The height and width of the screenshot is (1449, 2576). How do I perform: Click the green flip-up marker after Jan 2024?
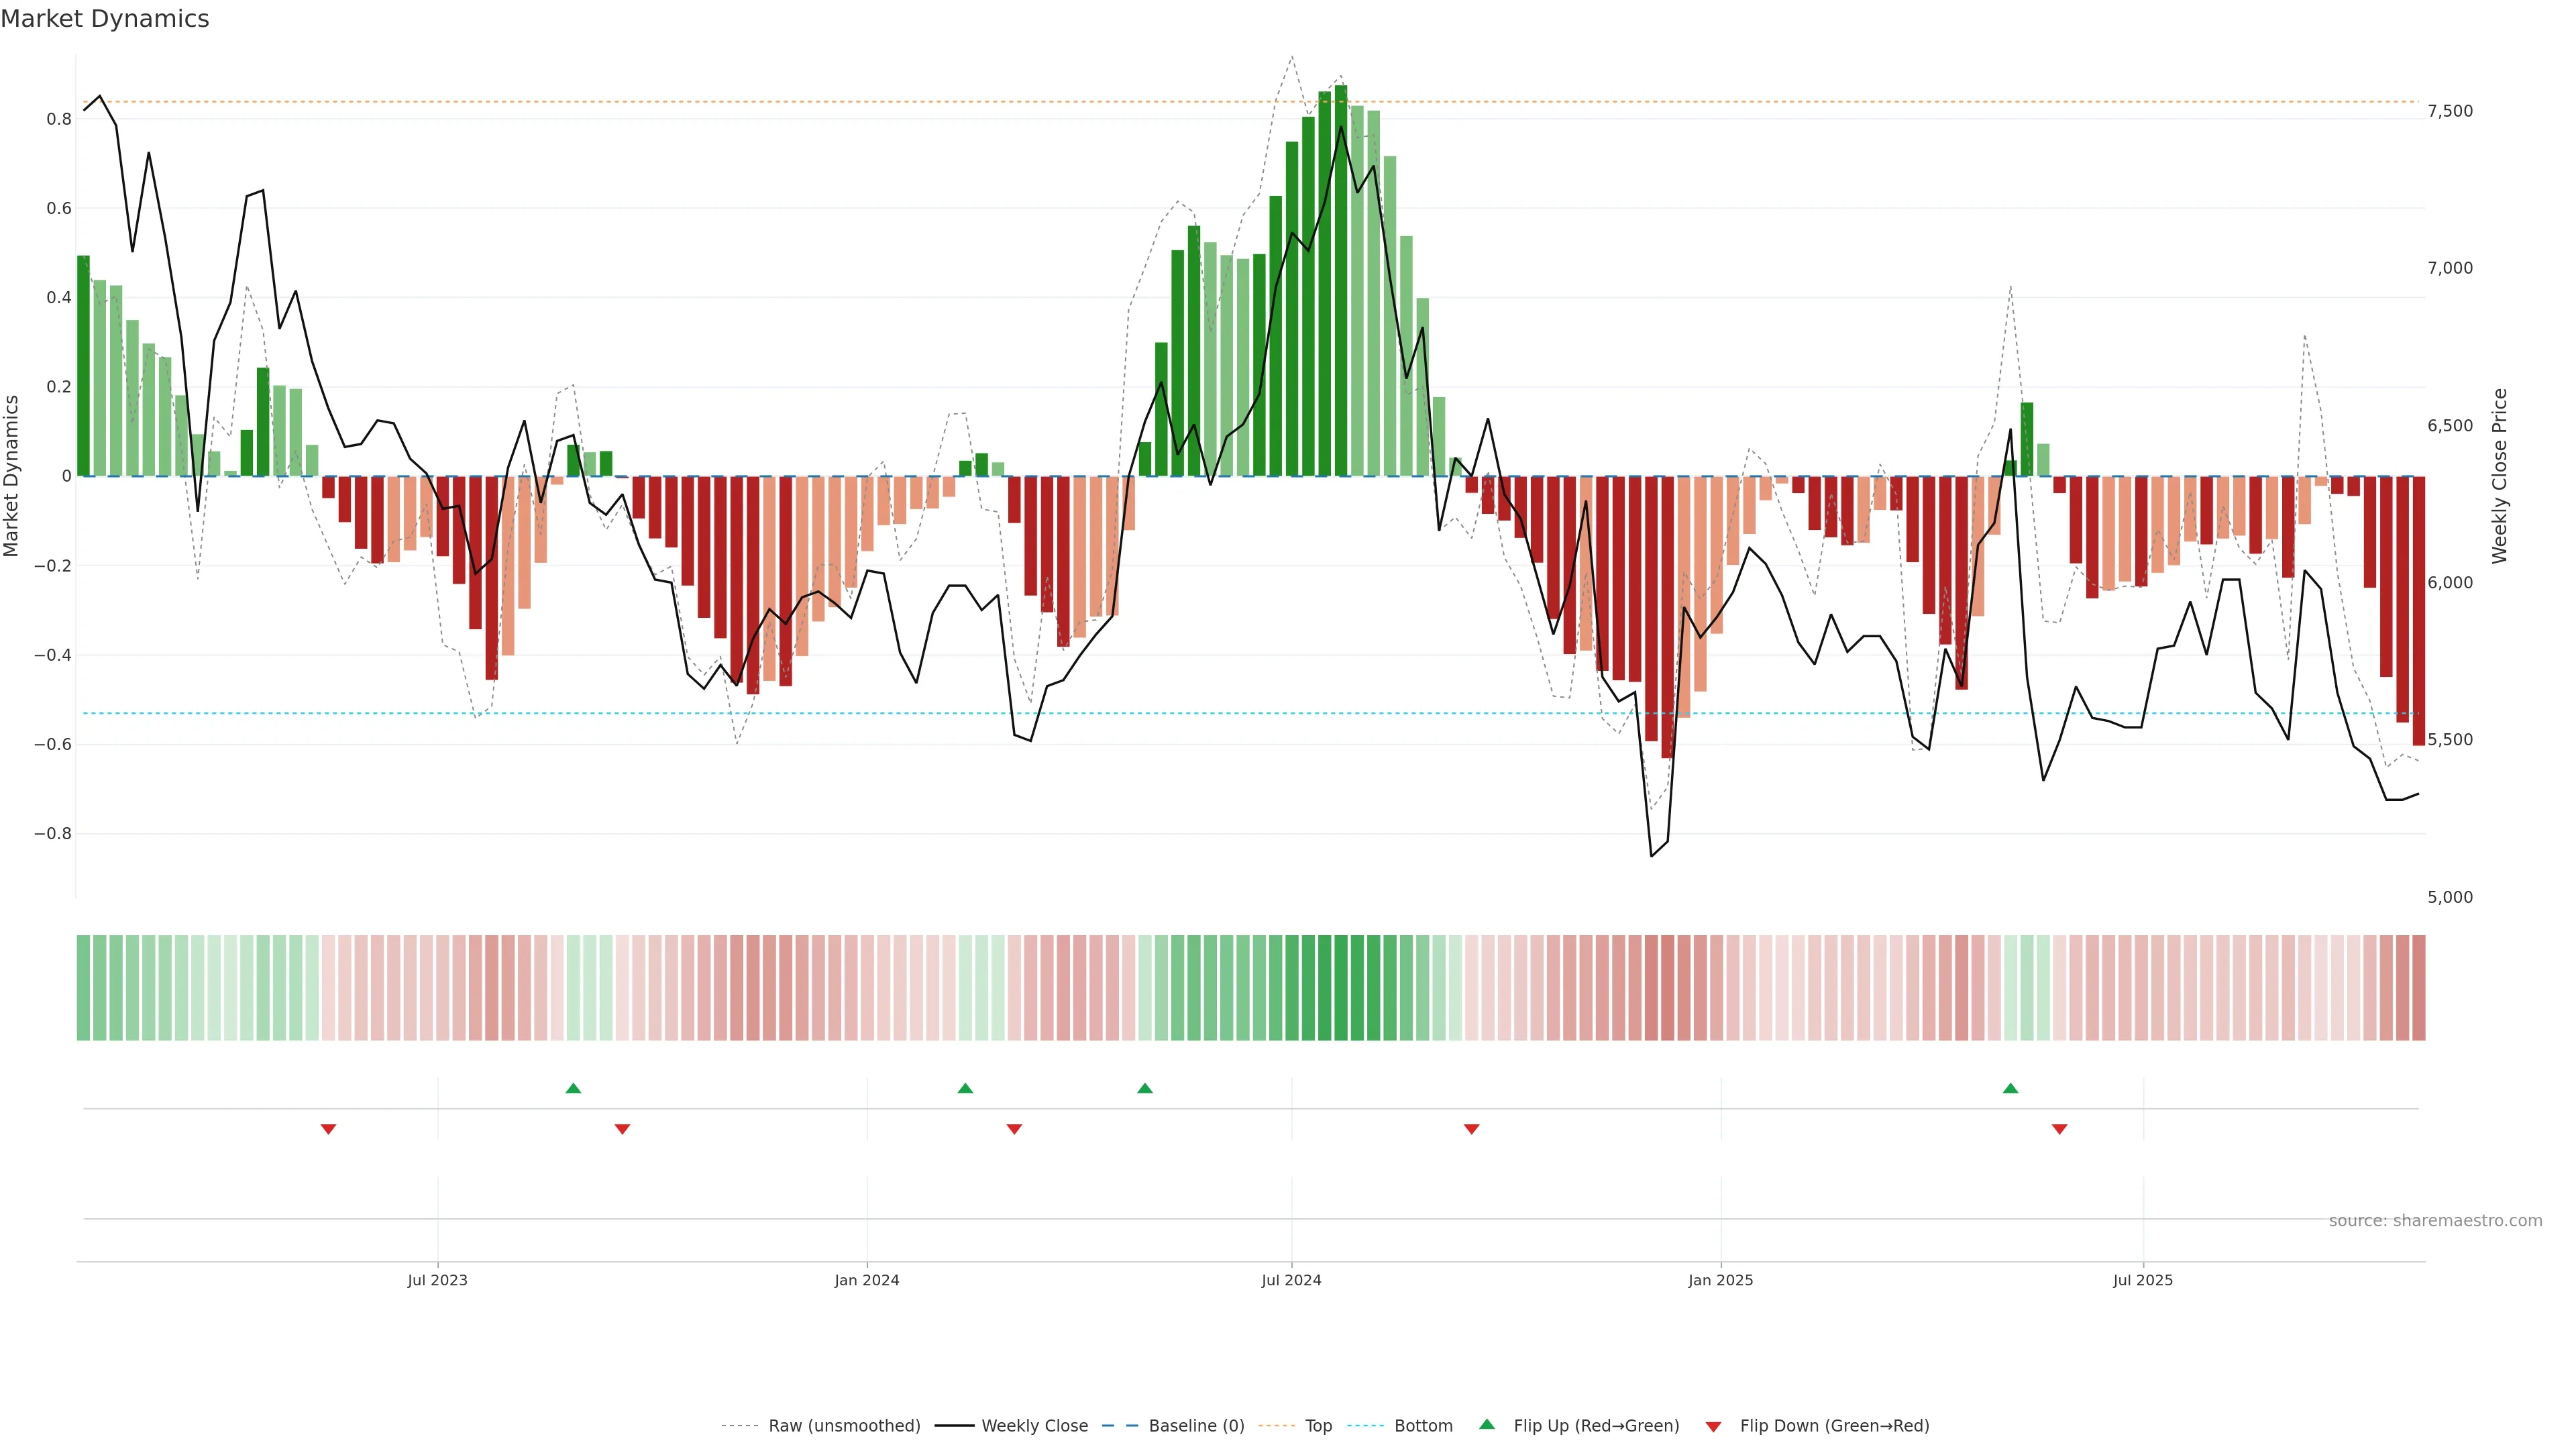[965, 1088]
